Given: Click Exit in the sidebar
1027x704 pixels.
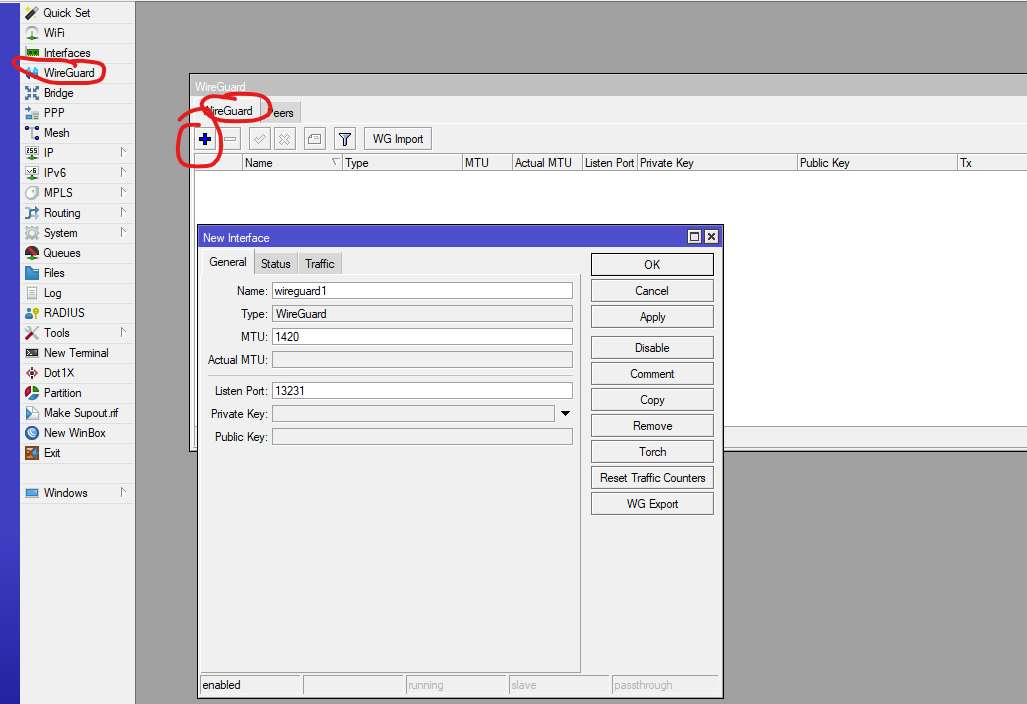Looking at the screenshot, I should (x=77, y=453).
